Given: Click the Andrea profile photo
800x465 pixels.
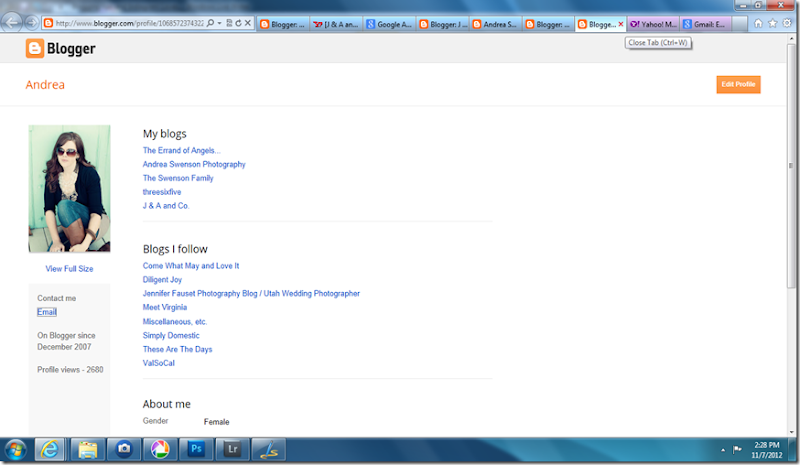Looking at the screenshot, I should (69, 189).
